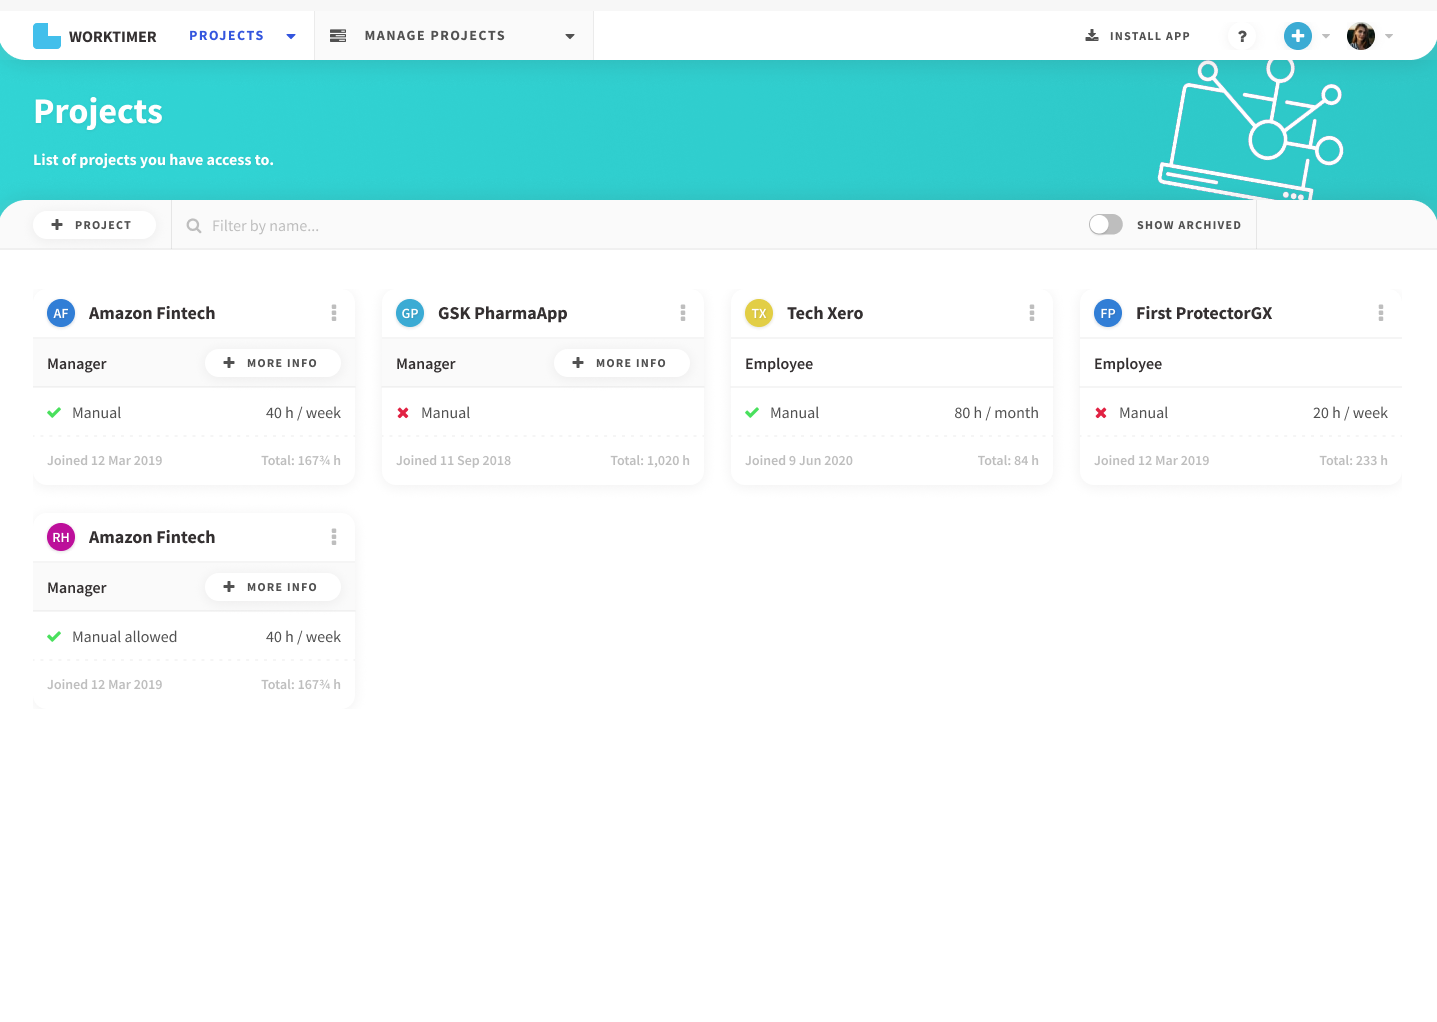Image resolution: width=1437 pixels, height=1022 pixels.
Task: Click the RH avatar badge icon
Action: pos(61,537)
